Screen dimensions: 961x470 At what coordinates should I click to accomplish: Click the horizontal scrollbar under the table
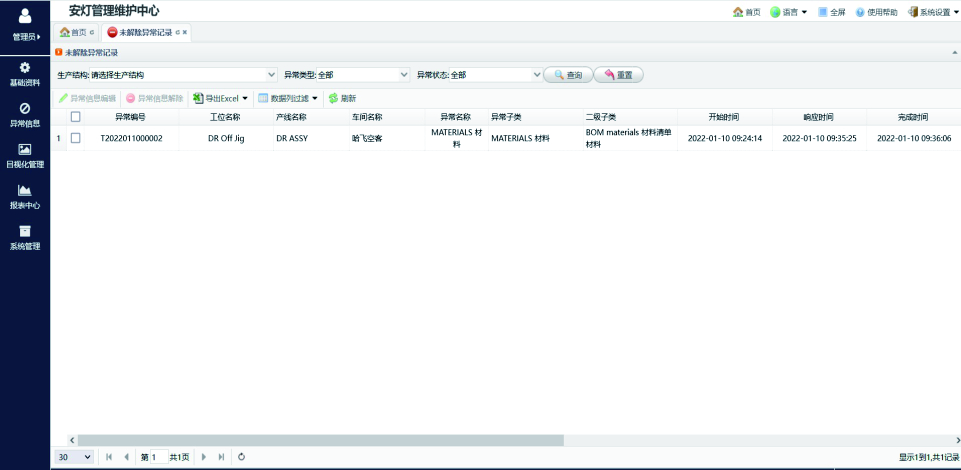coord(320,440)
